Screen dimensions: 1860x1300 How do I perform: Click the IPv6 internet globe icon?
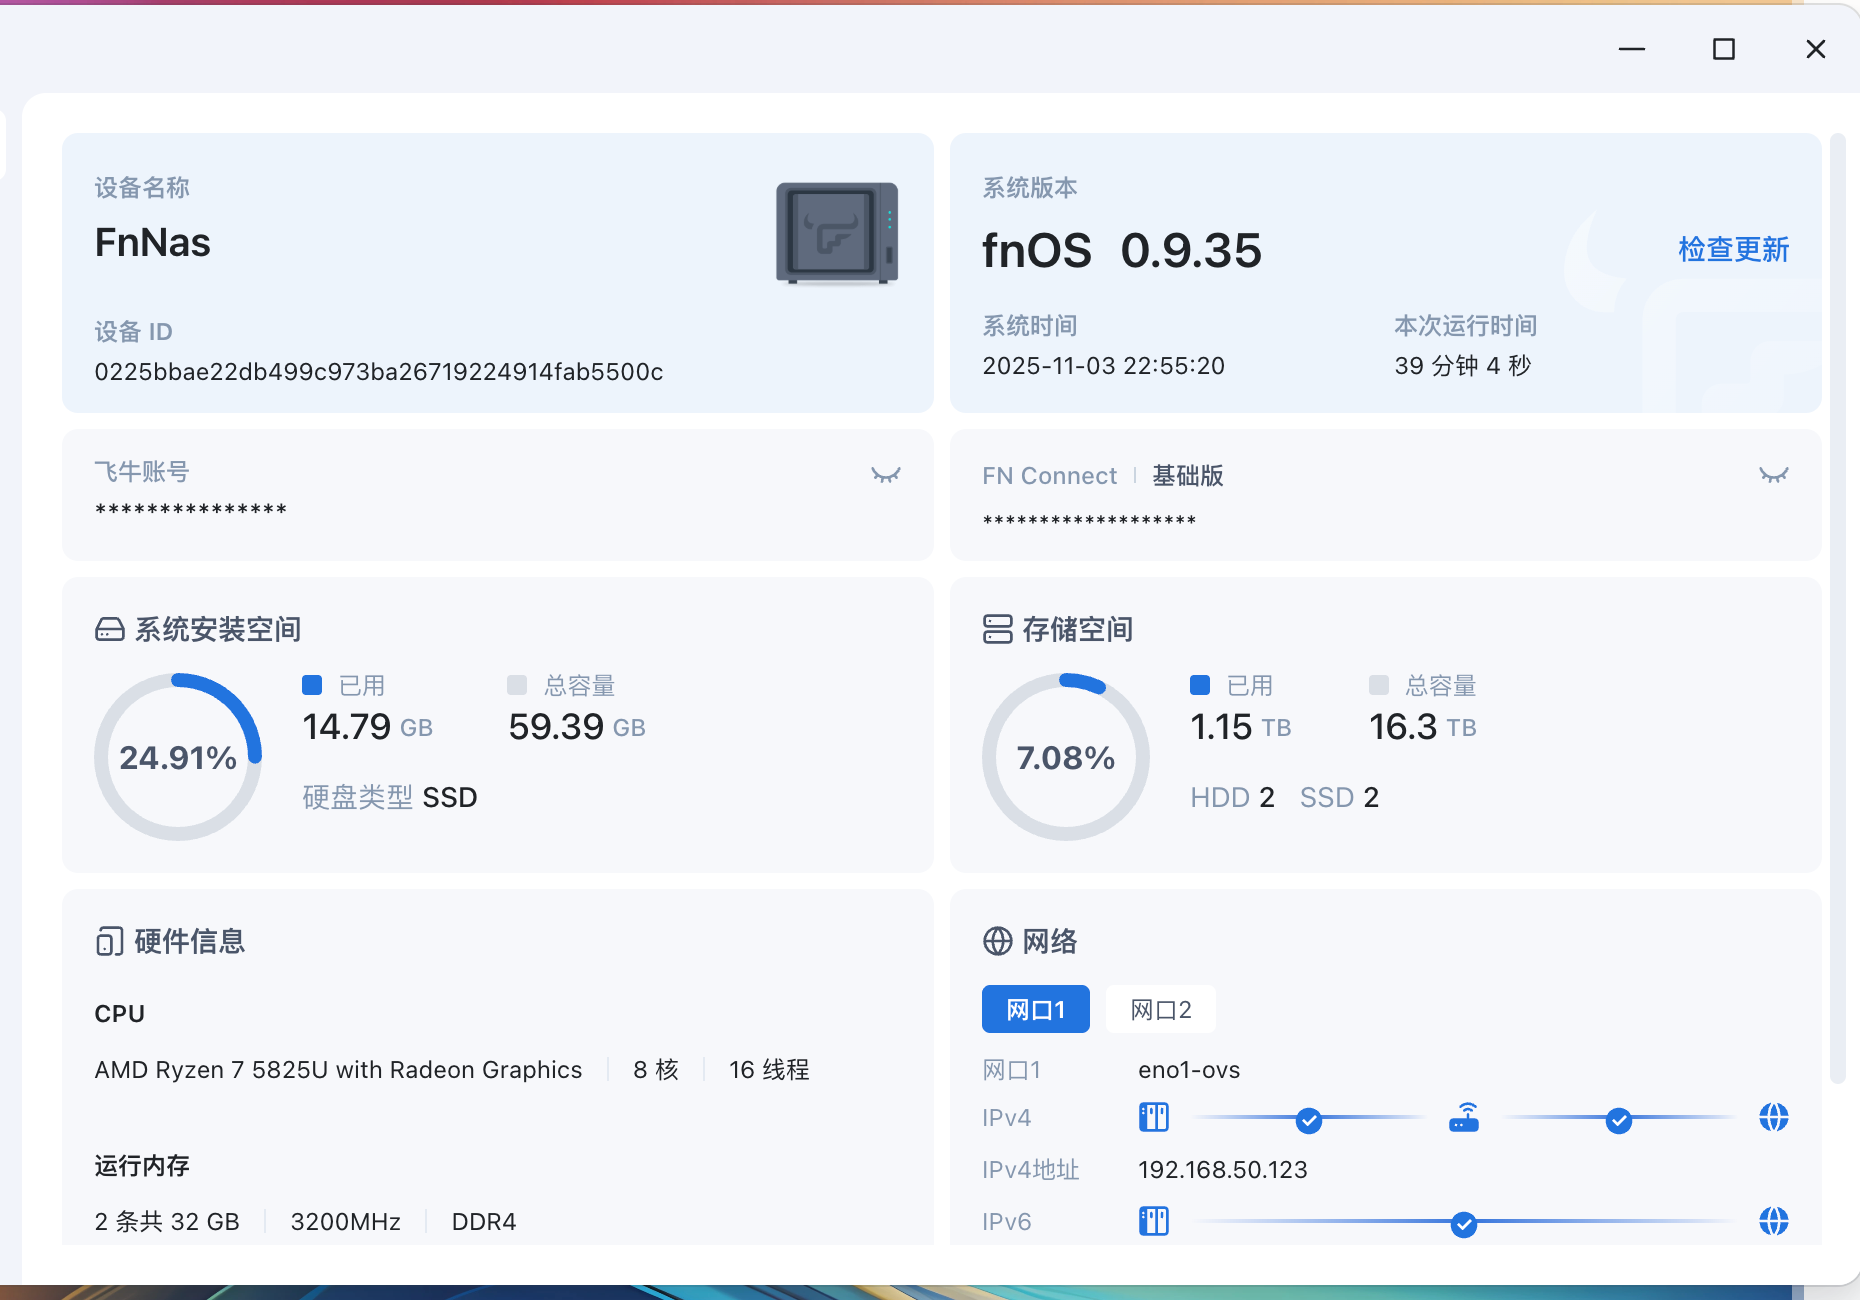tap(1773, 1221)
